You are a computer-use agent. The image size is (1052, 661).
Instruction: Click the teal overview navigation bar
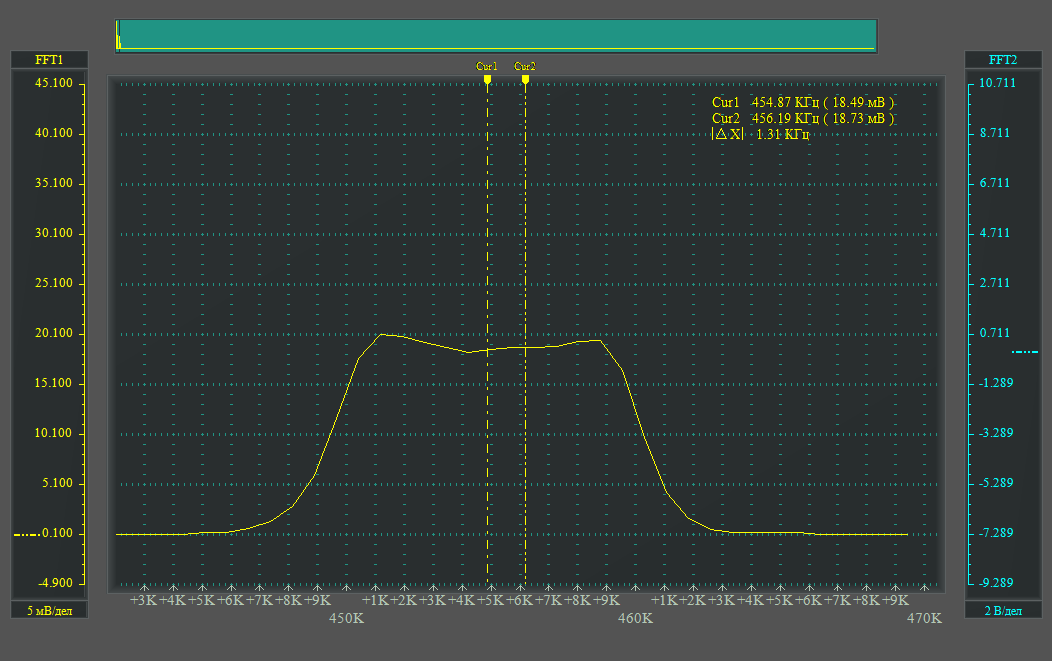[x=496, y=36]
